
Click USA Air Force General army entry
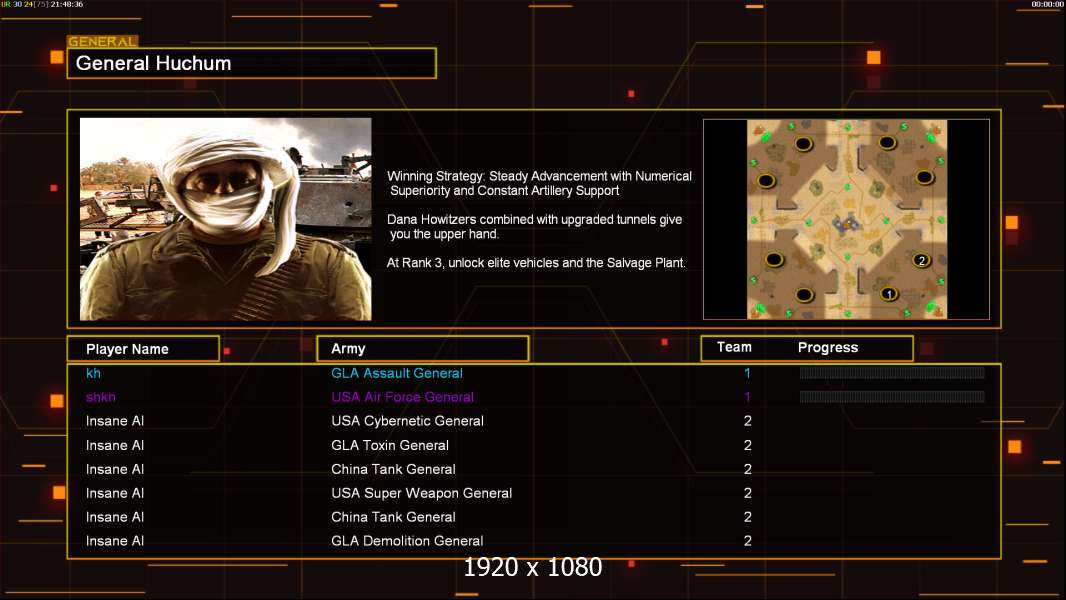(402, 397)
